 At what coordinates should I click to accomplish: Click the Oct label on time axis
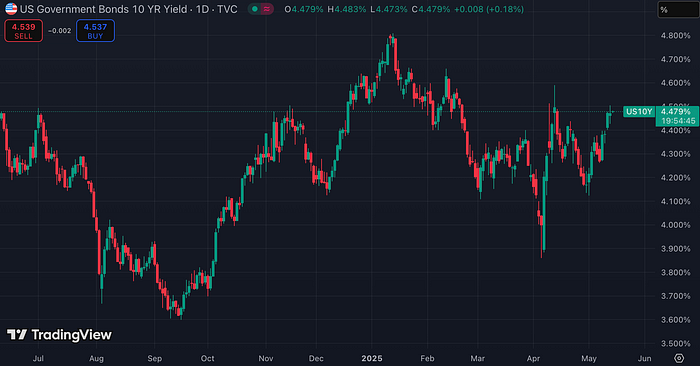pos(208,358)
